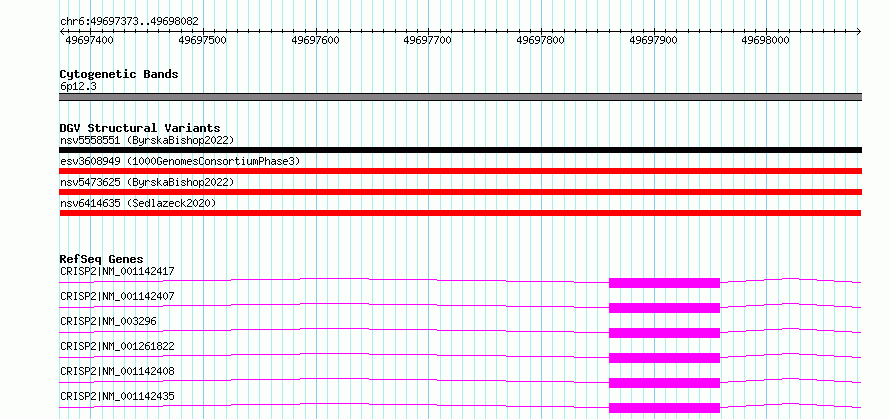
Task: Click ruler position 49697700
Action: coord(427,40)
